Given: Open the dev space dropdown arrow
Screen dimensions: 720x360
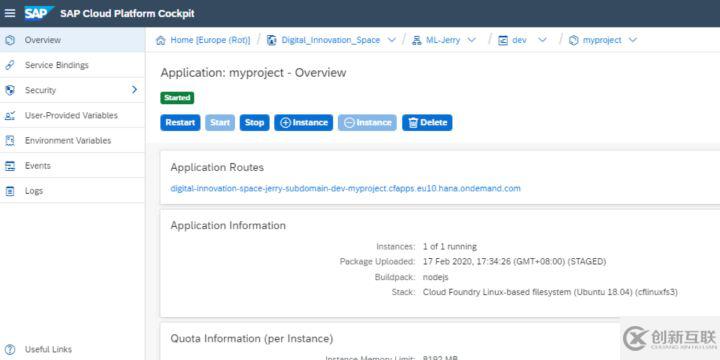Looking at the screenshot, I should coord(542,40).
